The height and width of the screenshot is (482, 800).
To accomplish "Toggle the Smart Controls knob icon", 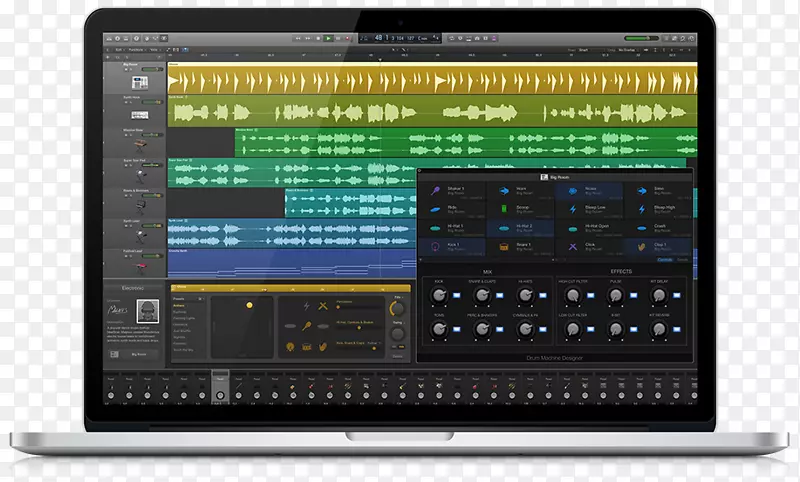I will [147, 38].
